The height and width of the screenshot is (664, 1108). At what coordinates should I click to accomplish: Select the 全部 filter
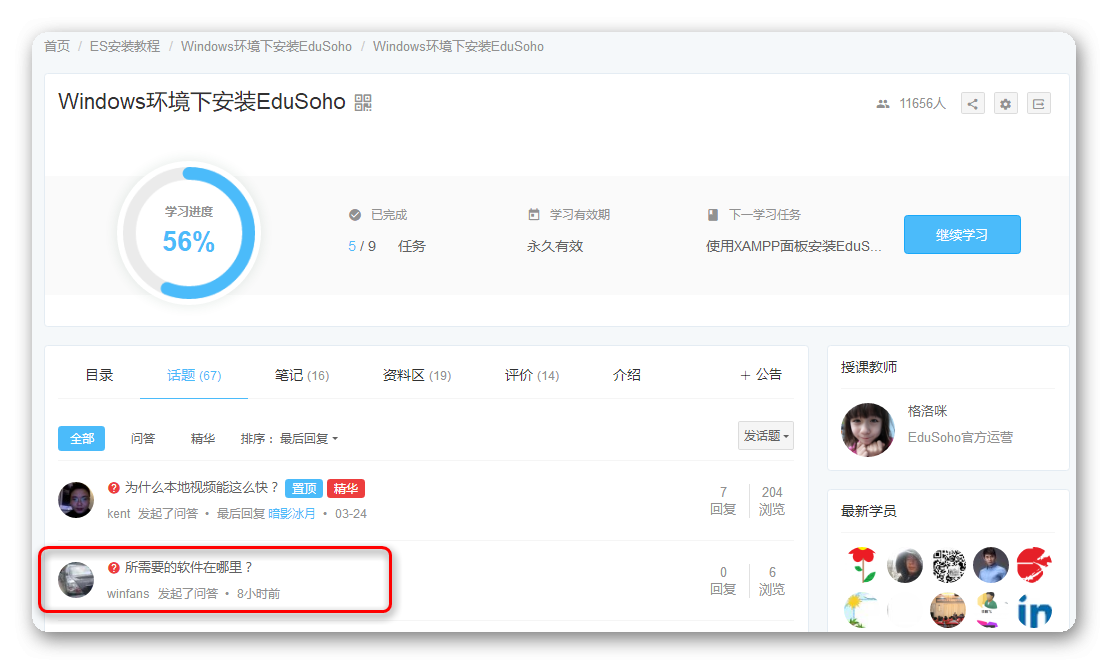(81, 438)
